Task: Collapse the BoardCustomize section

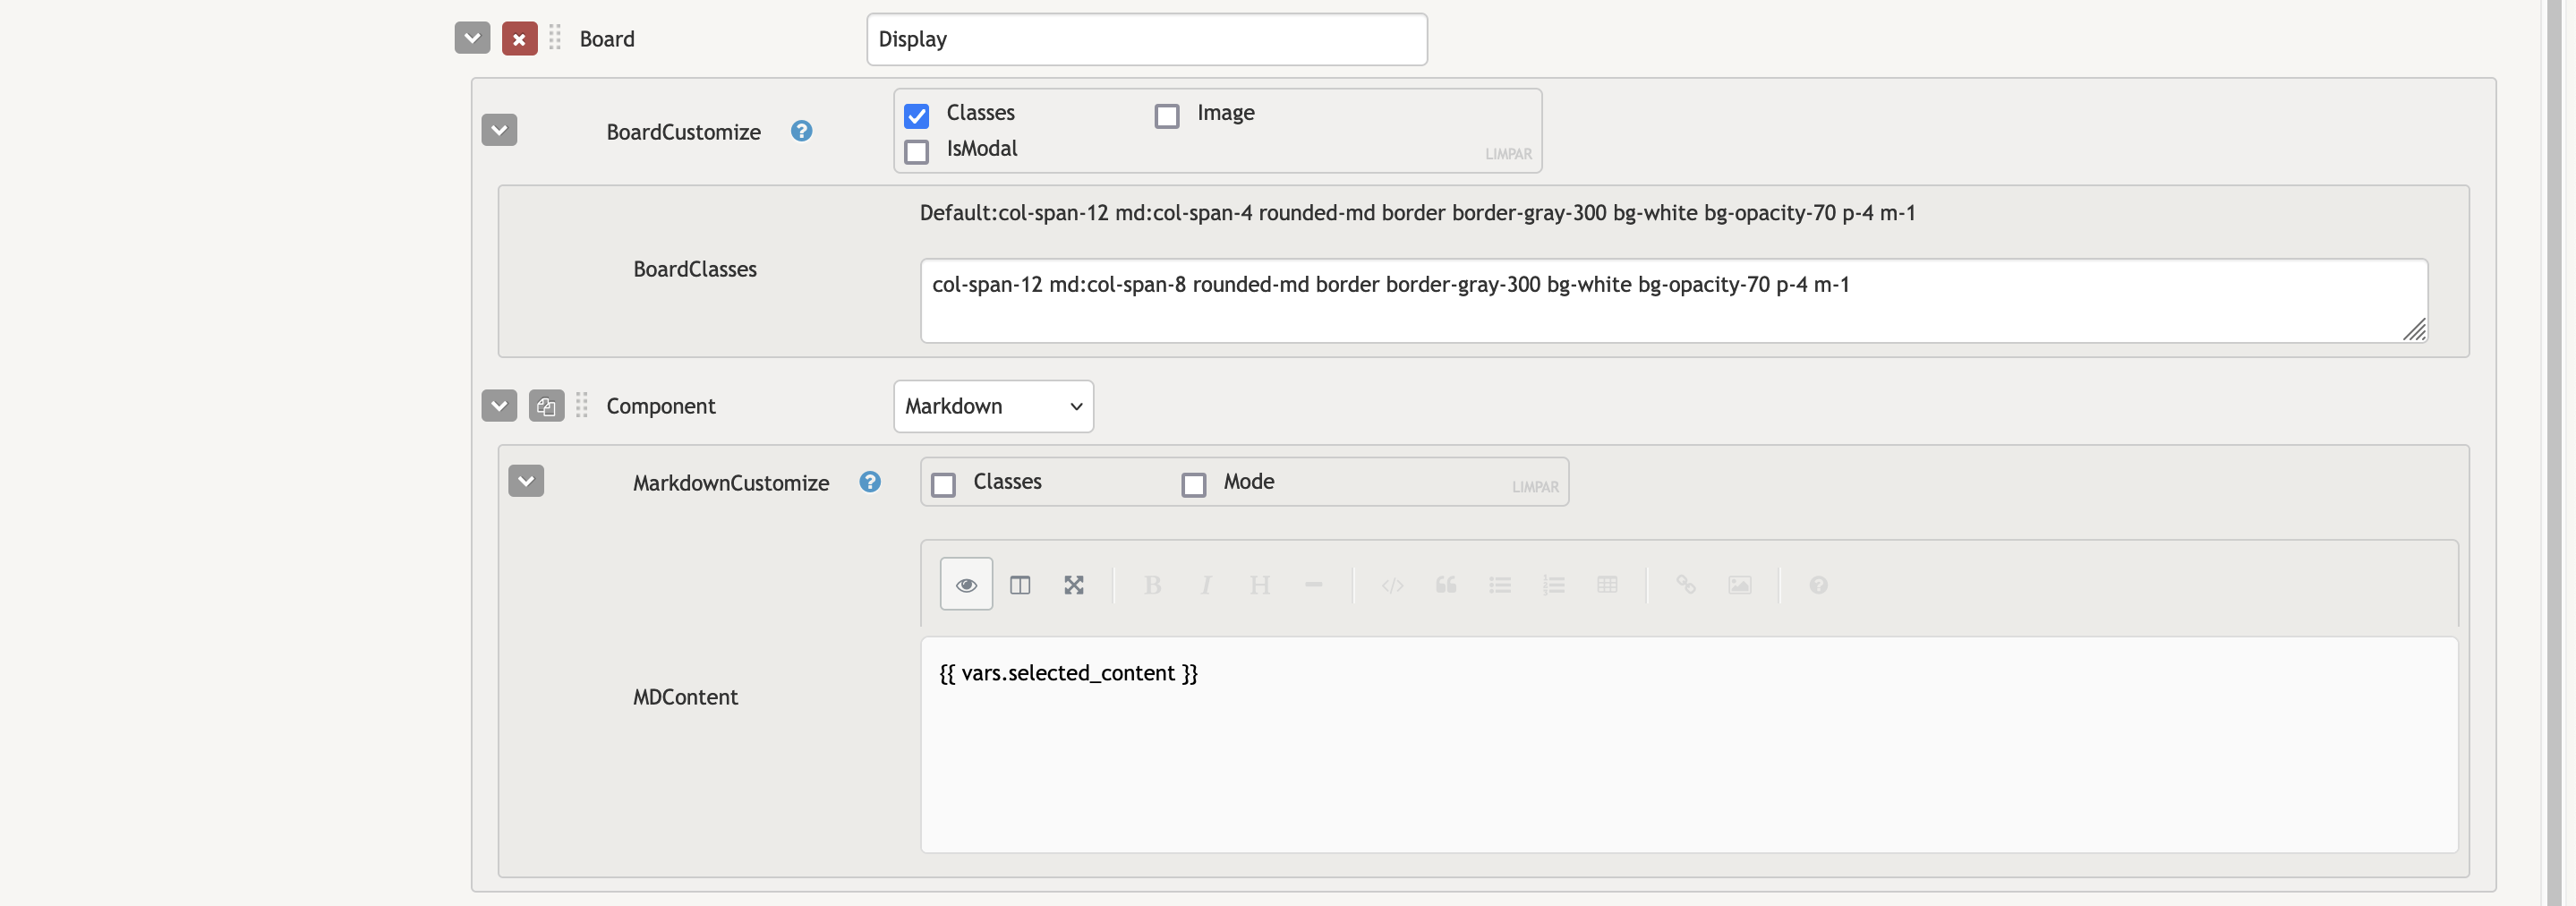Action: [499, 130]
